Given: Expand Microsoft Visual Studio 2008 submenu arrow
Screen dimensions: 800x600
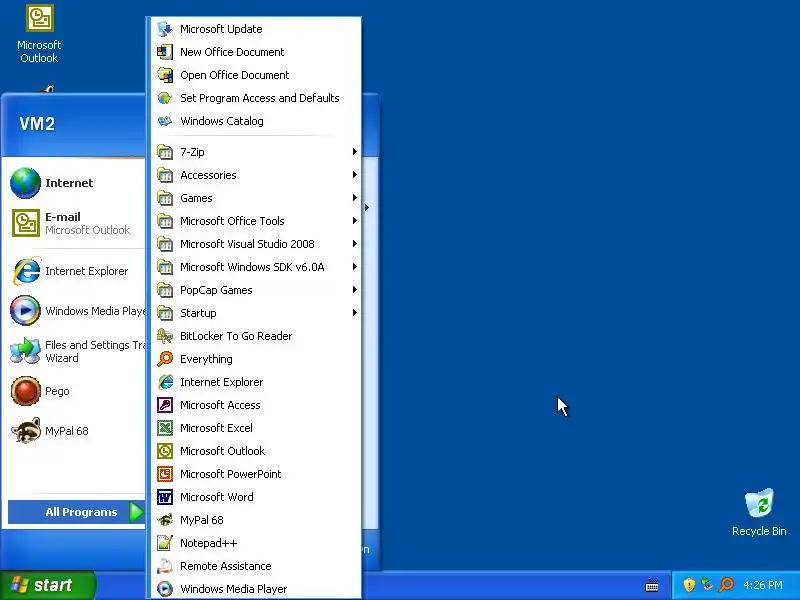Looking at the screenshot, I should point(355,243).
